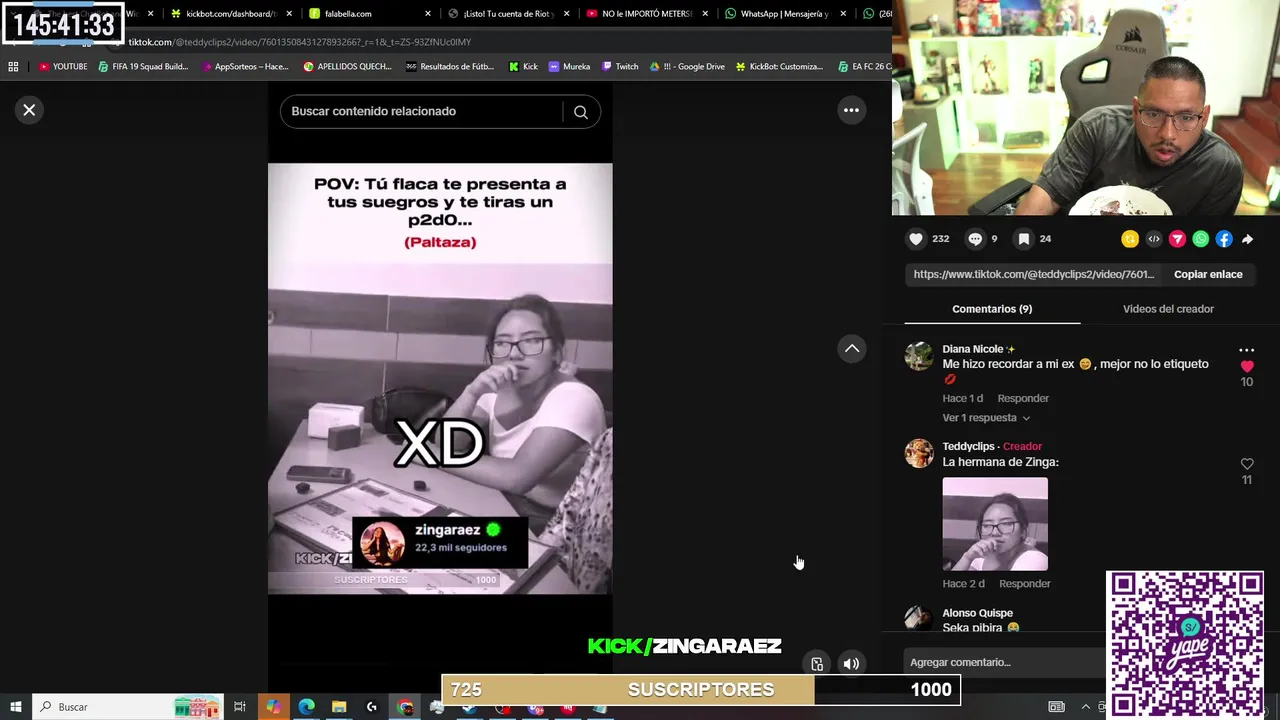Open YOUTUBE bookmark
Image resolution: width=1280 pixels, height=720 pixels.
click(x=63, y=67)
